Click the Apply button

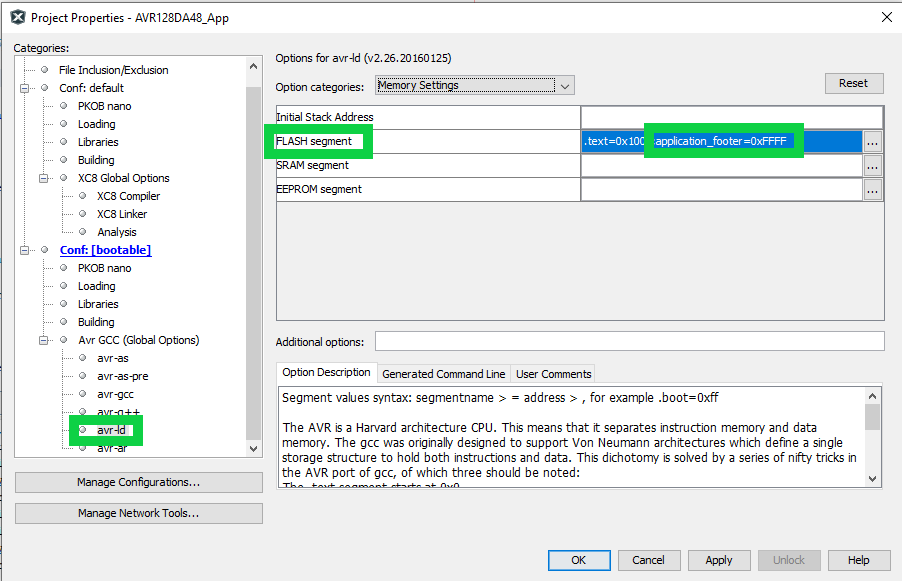(718, 560)
